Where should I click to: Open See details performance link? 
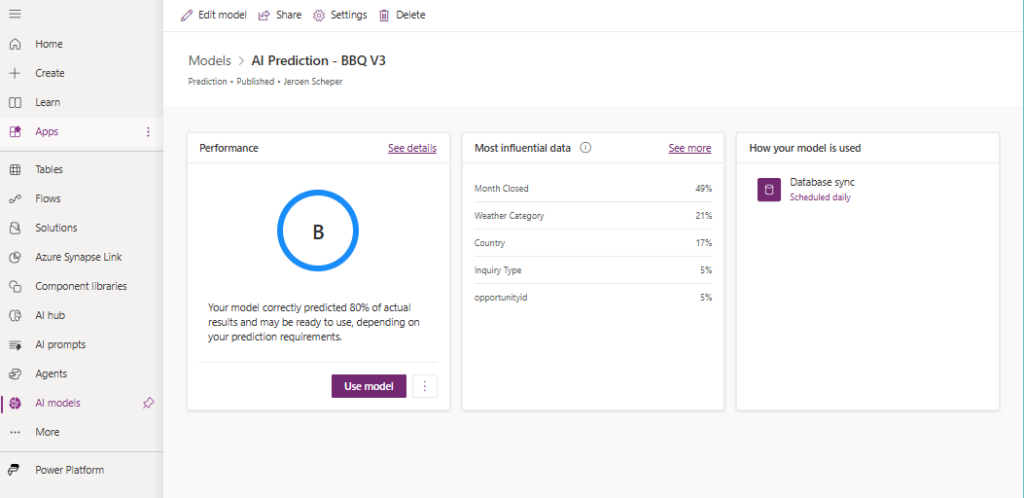tap(412, 148)
